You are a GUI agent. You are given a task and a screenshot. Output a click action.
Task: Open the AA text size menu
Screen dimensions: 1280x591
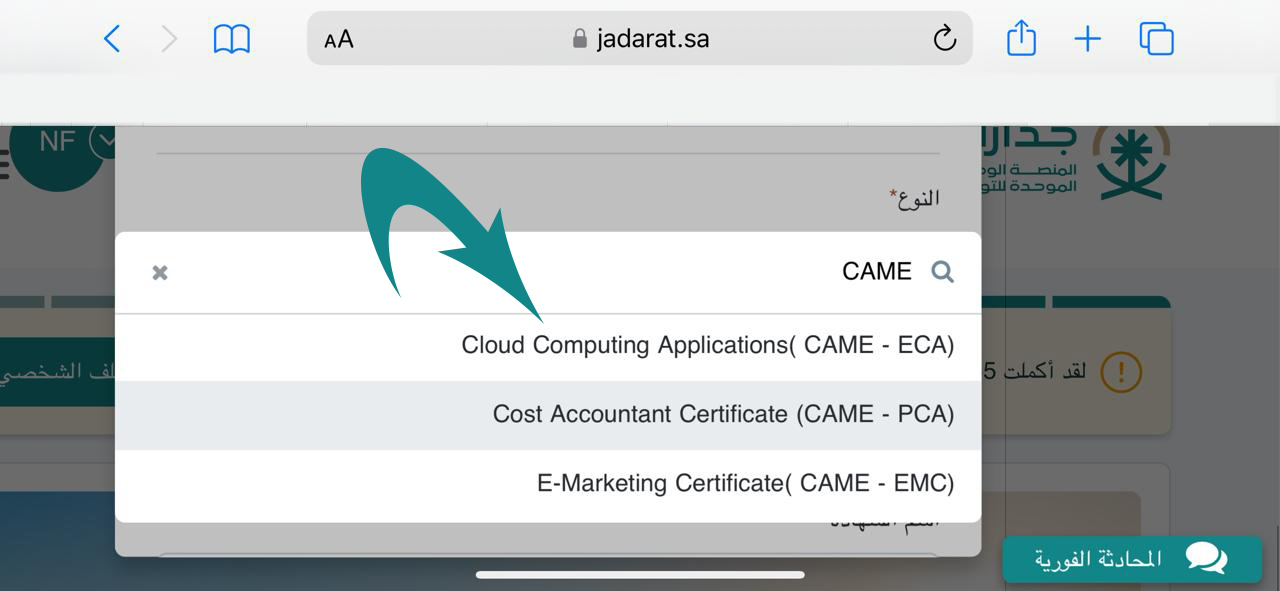pos(339,40)
